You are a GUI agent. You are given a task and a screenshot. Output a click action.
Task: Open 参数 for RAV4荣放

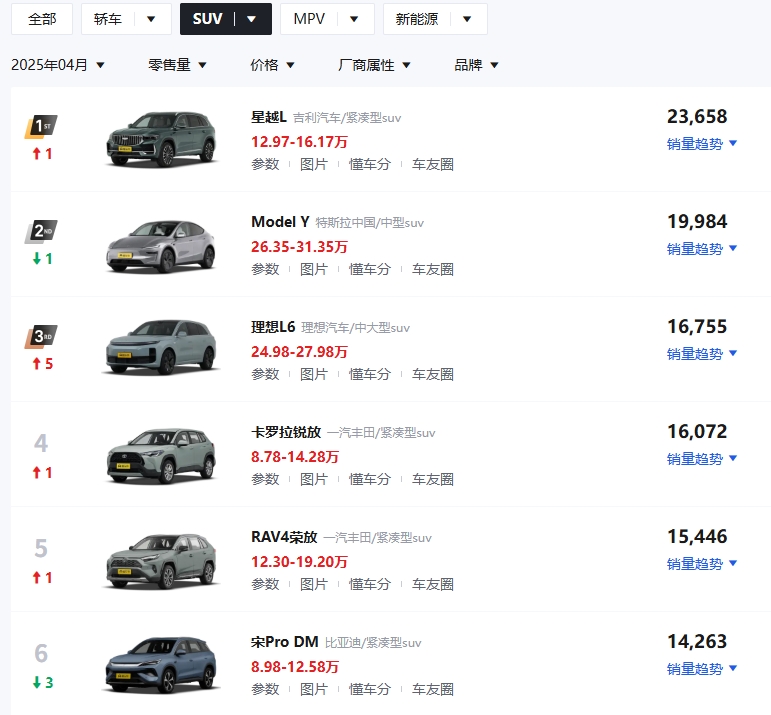coord(265,584)
